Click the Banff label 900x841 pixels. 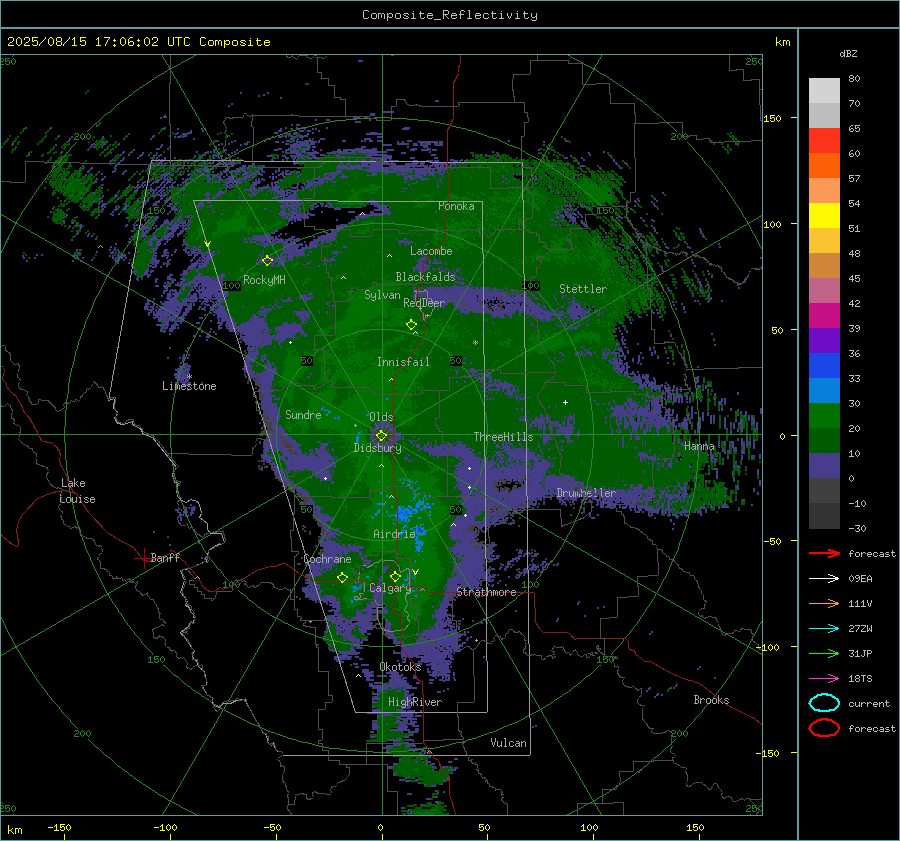pos(165,557)
